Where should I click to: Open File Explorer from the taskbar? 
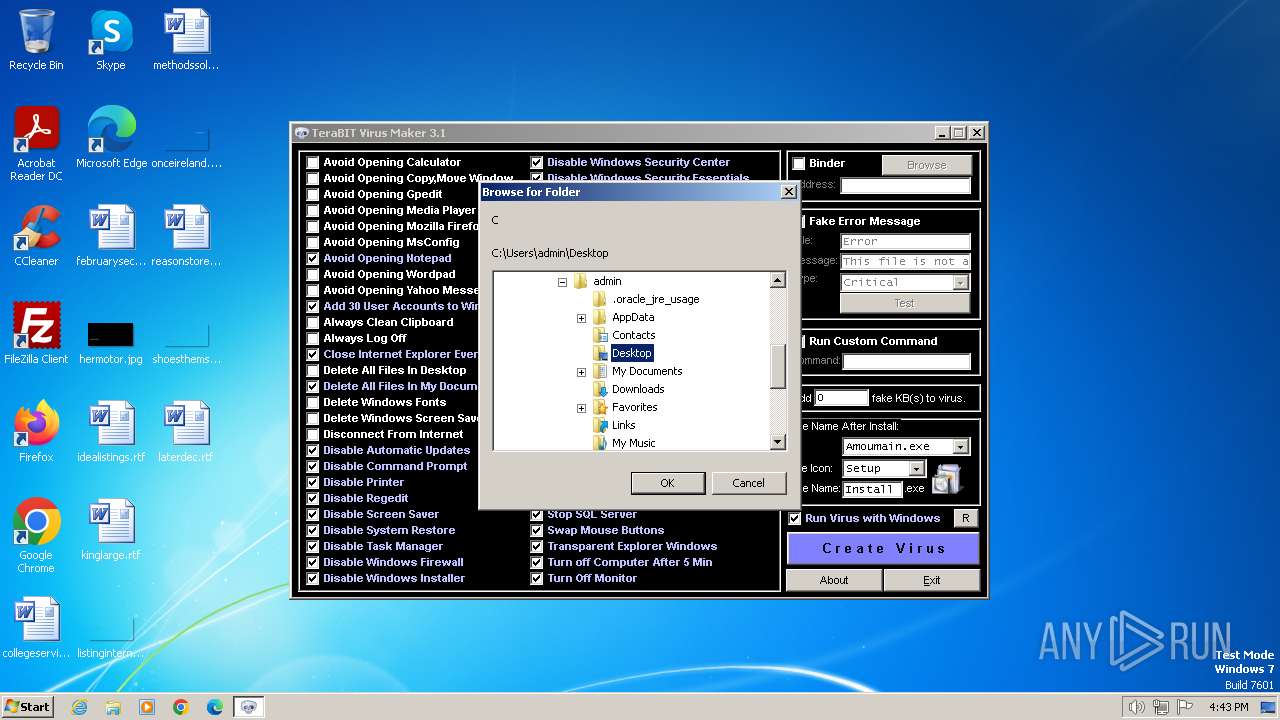(113, 707)
